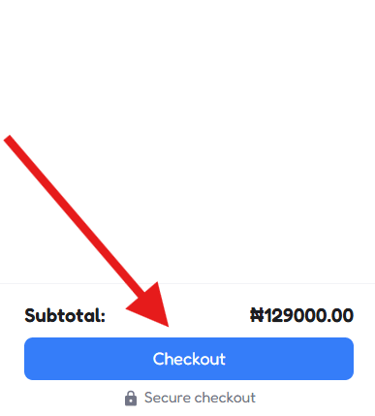This screenshot has width=375, height=416.
Task: Click the padlock icon beside Secure checkout
Action: (131, 398)
